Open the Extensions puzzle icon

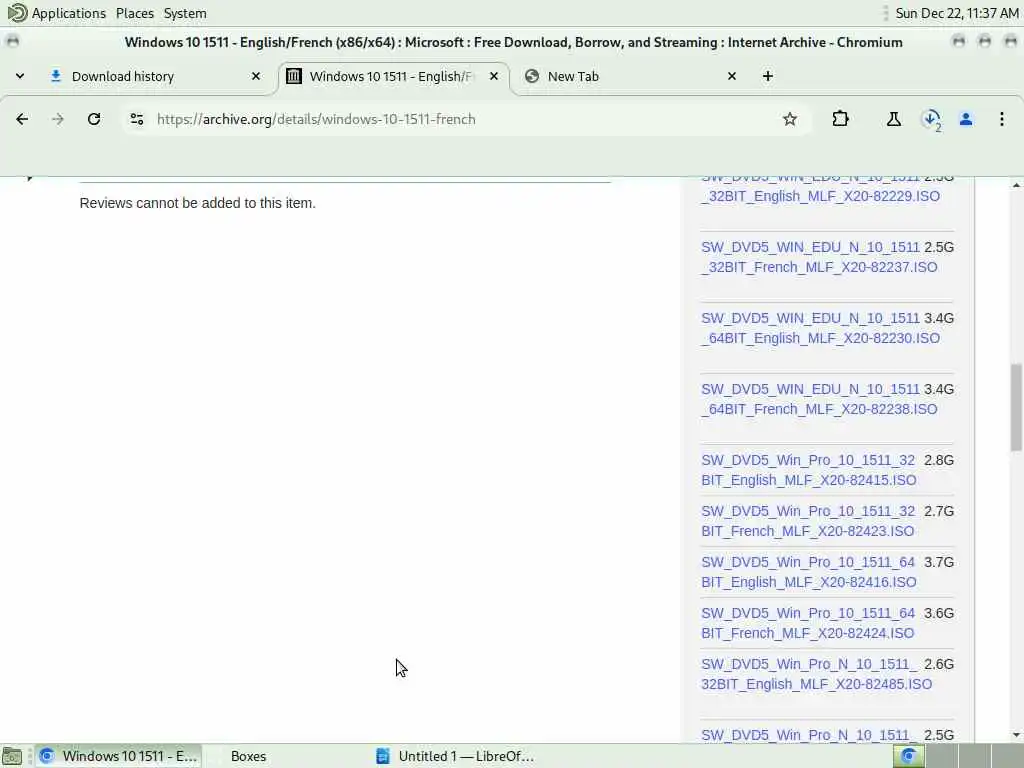pos(840,119)
